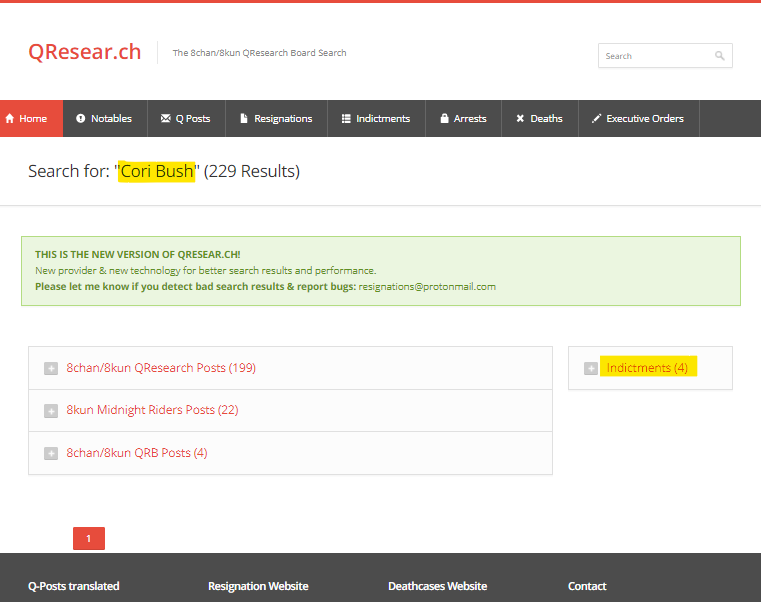The width and height of the screenshot is (761, 602).
Task: Open the Notables menu item
Action: tap(105, 118)
